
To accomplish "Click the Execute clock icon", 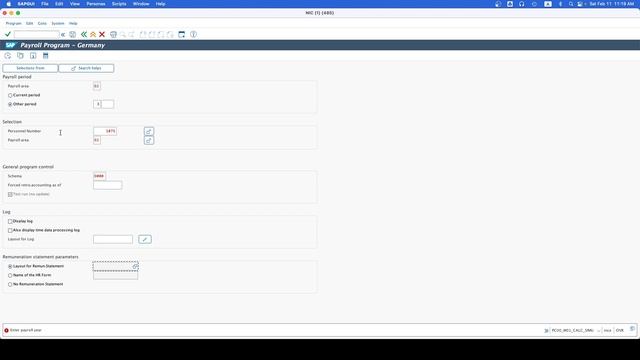I will [x=8, y=56].
